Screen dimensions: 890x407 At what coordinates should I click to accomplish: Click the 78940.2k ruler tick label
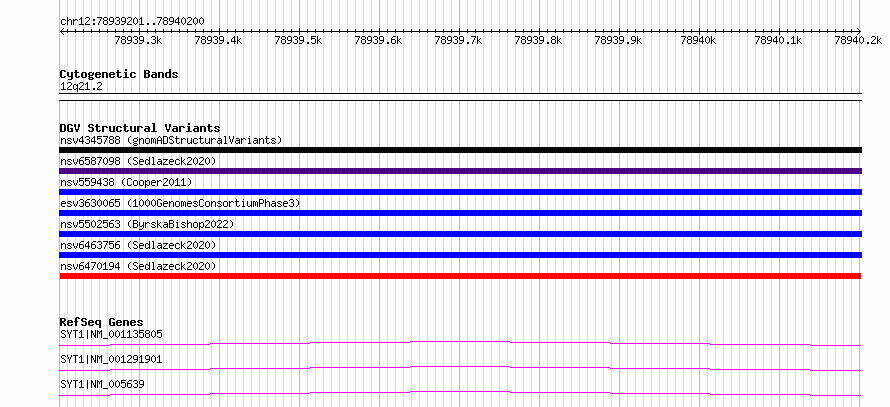click(858, 40)
